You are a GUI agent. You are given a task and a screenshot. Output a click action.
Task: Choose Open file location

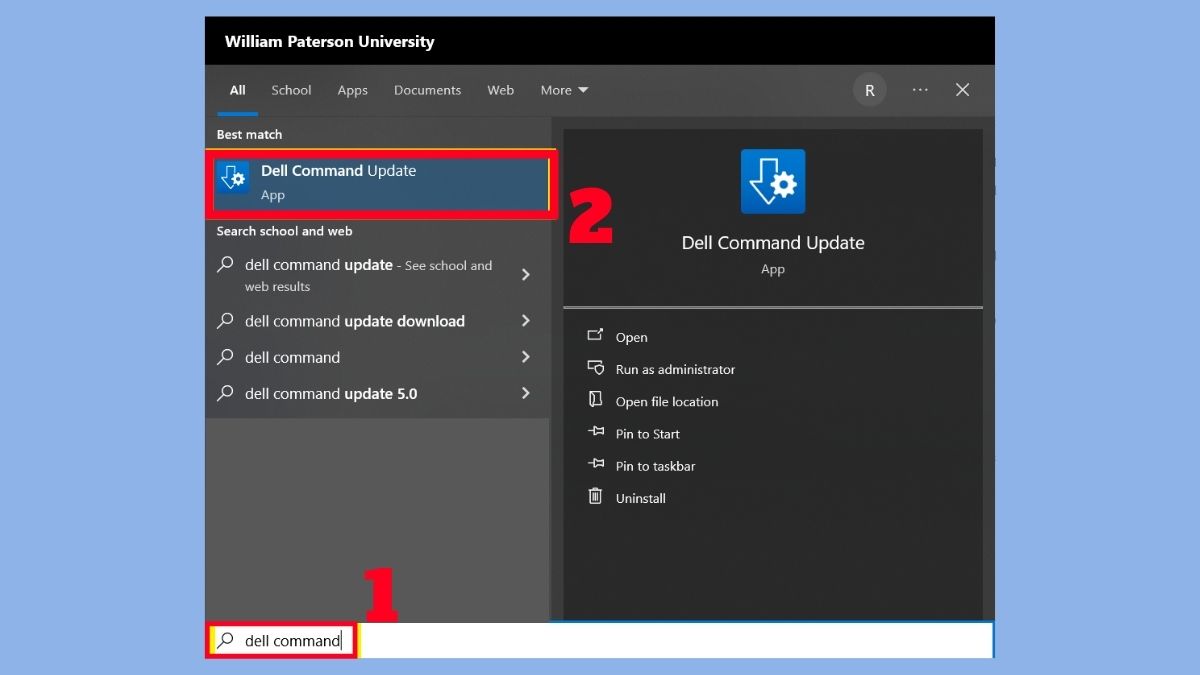click(667, 402)
